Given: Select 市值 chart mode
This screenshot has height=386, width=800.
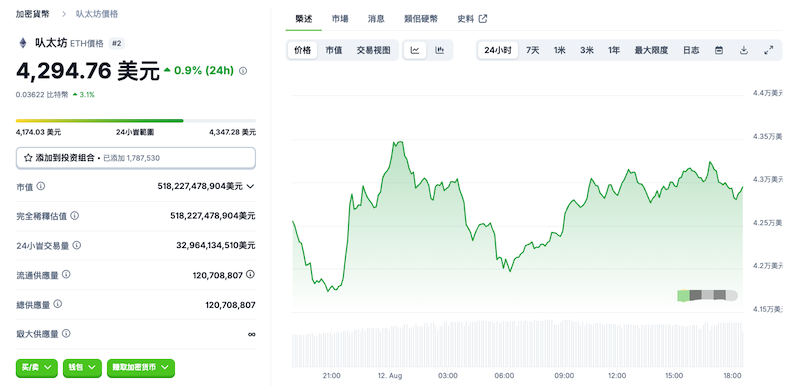Looking at the screenshot, I should pos(334,50).
